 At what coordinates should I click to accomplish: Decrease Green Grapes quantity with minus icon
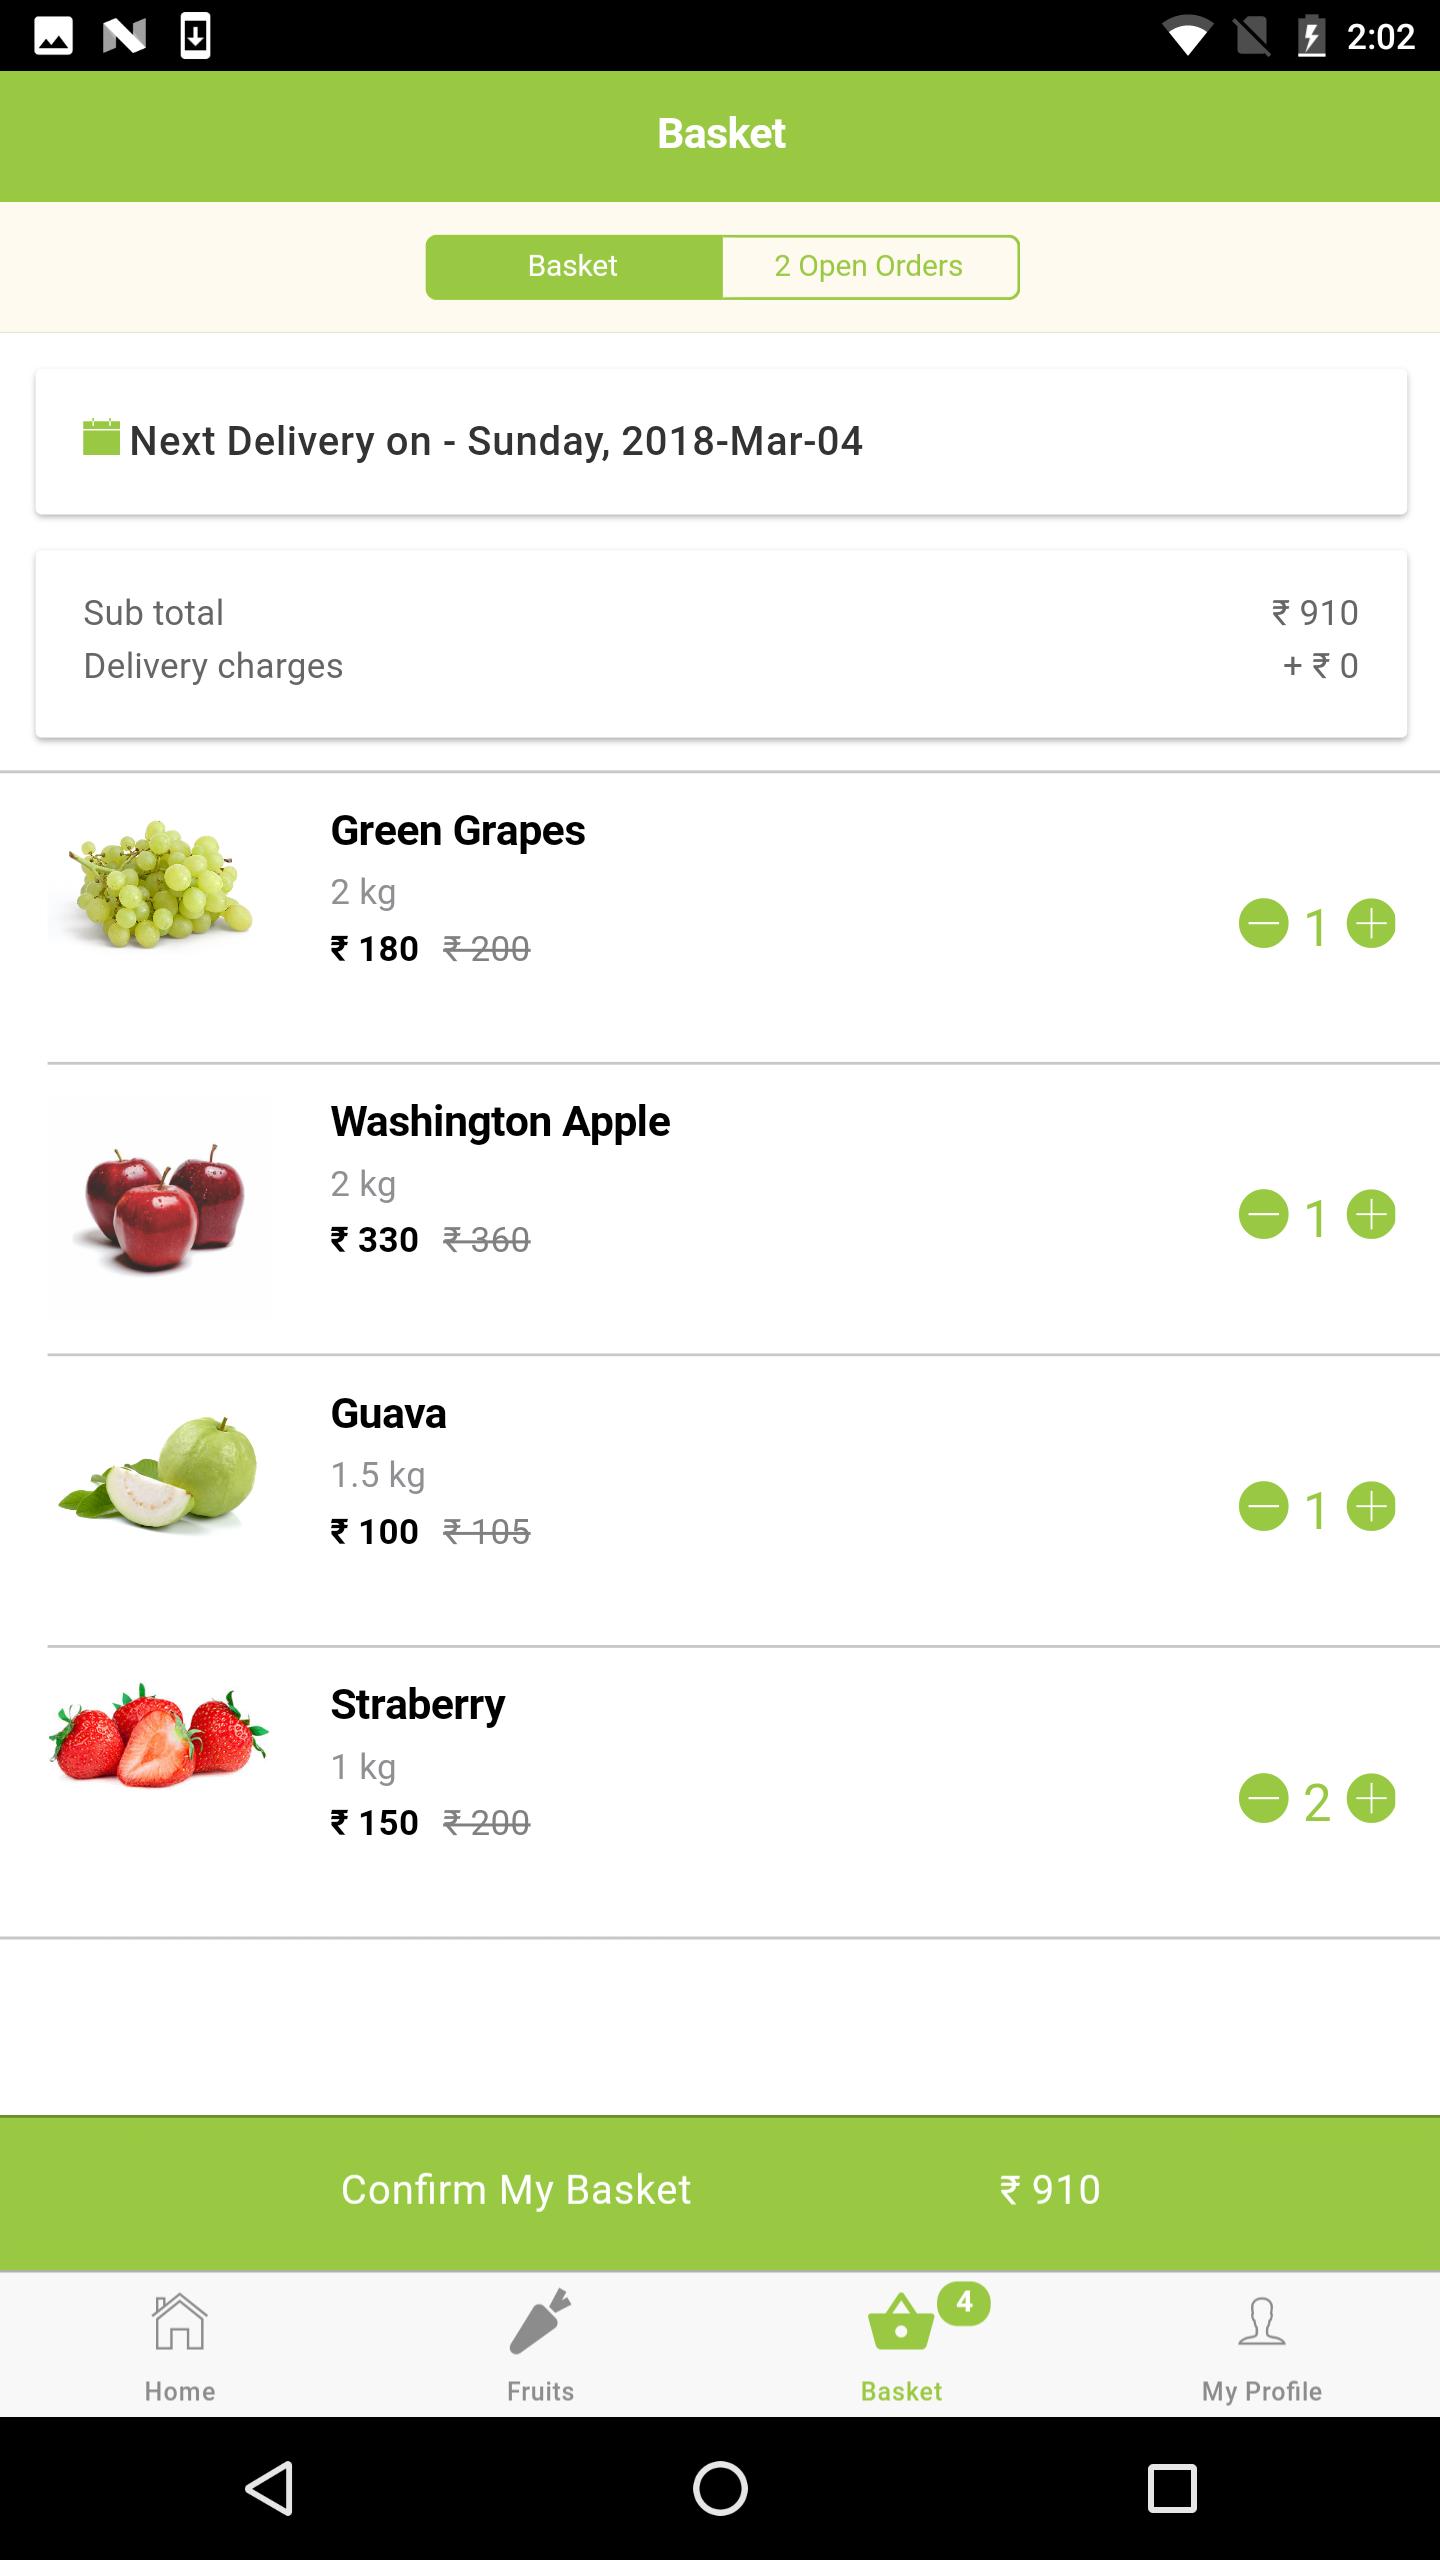click(1263, 923)
